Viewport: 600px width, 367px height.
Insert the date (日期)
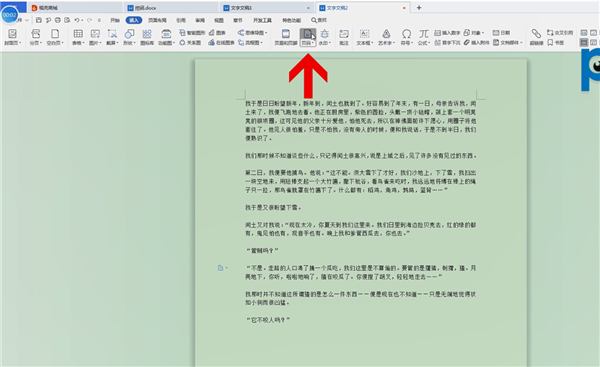501,33
